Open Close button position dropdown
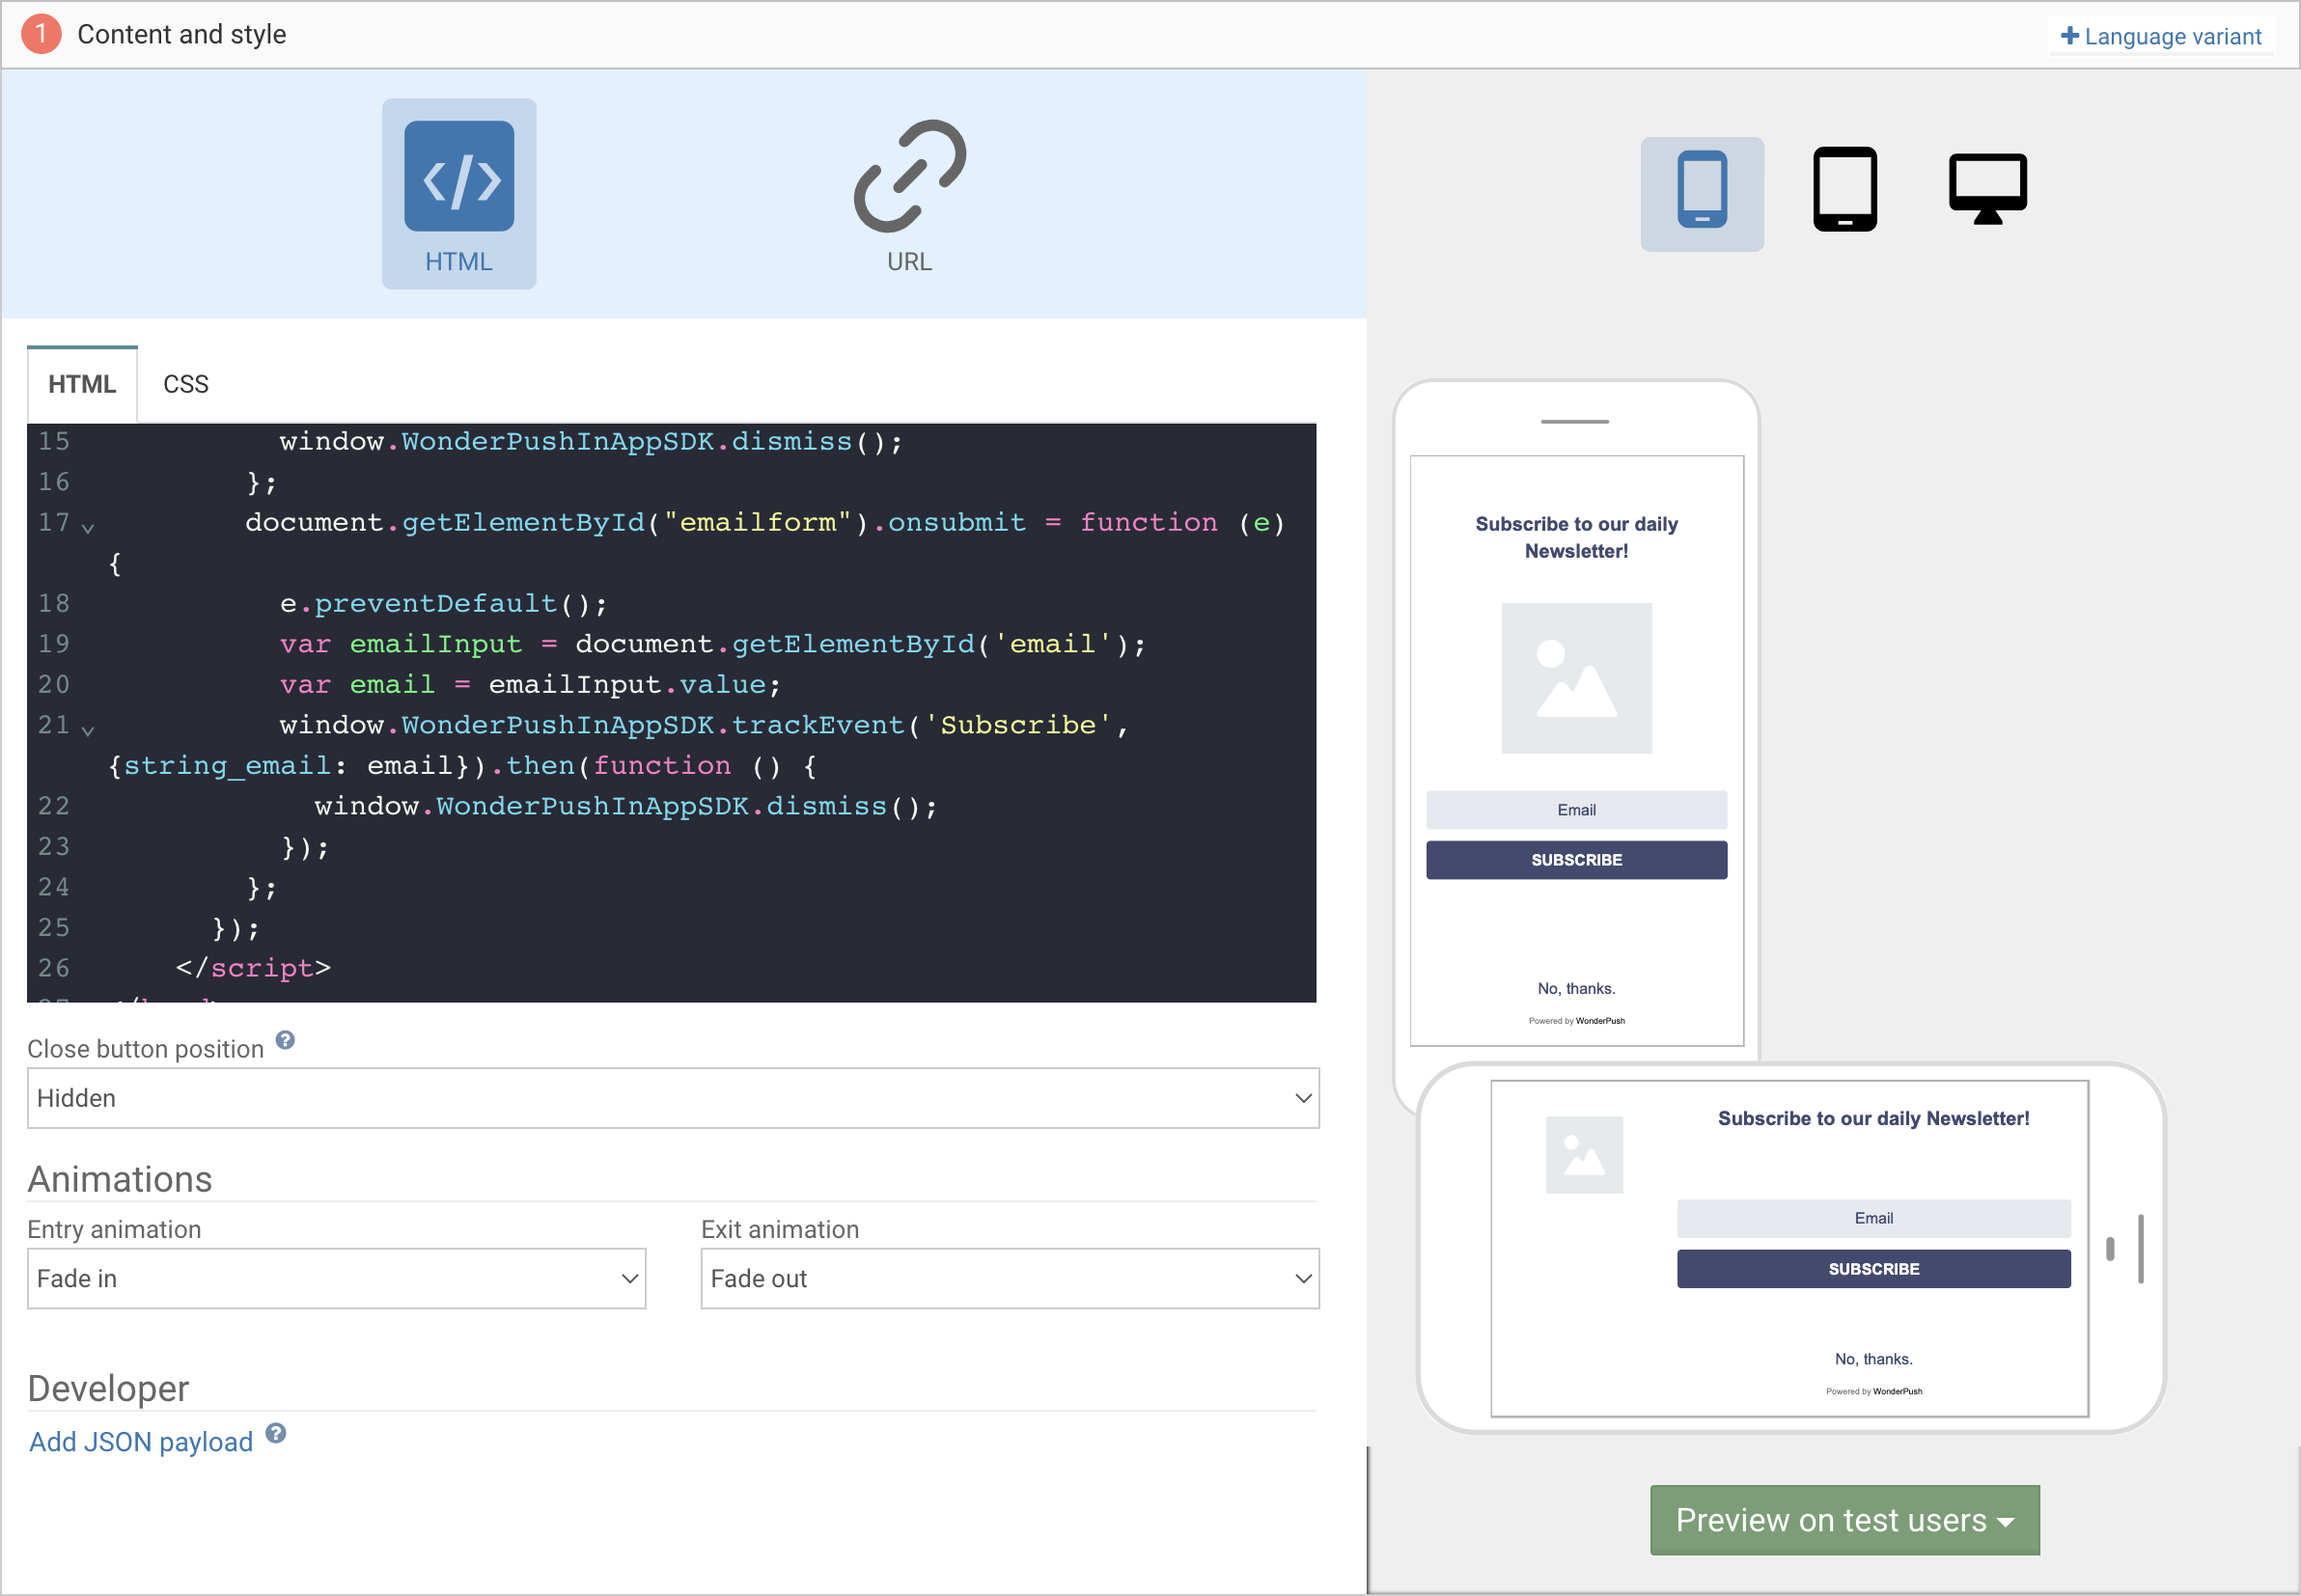 point(672,1099)
